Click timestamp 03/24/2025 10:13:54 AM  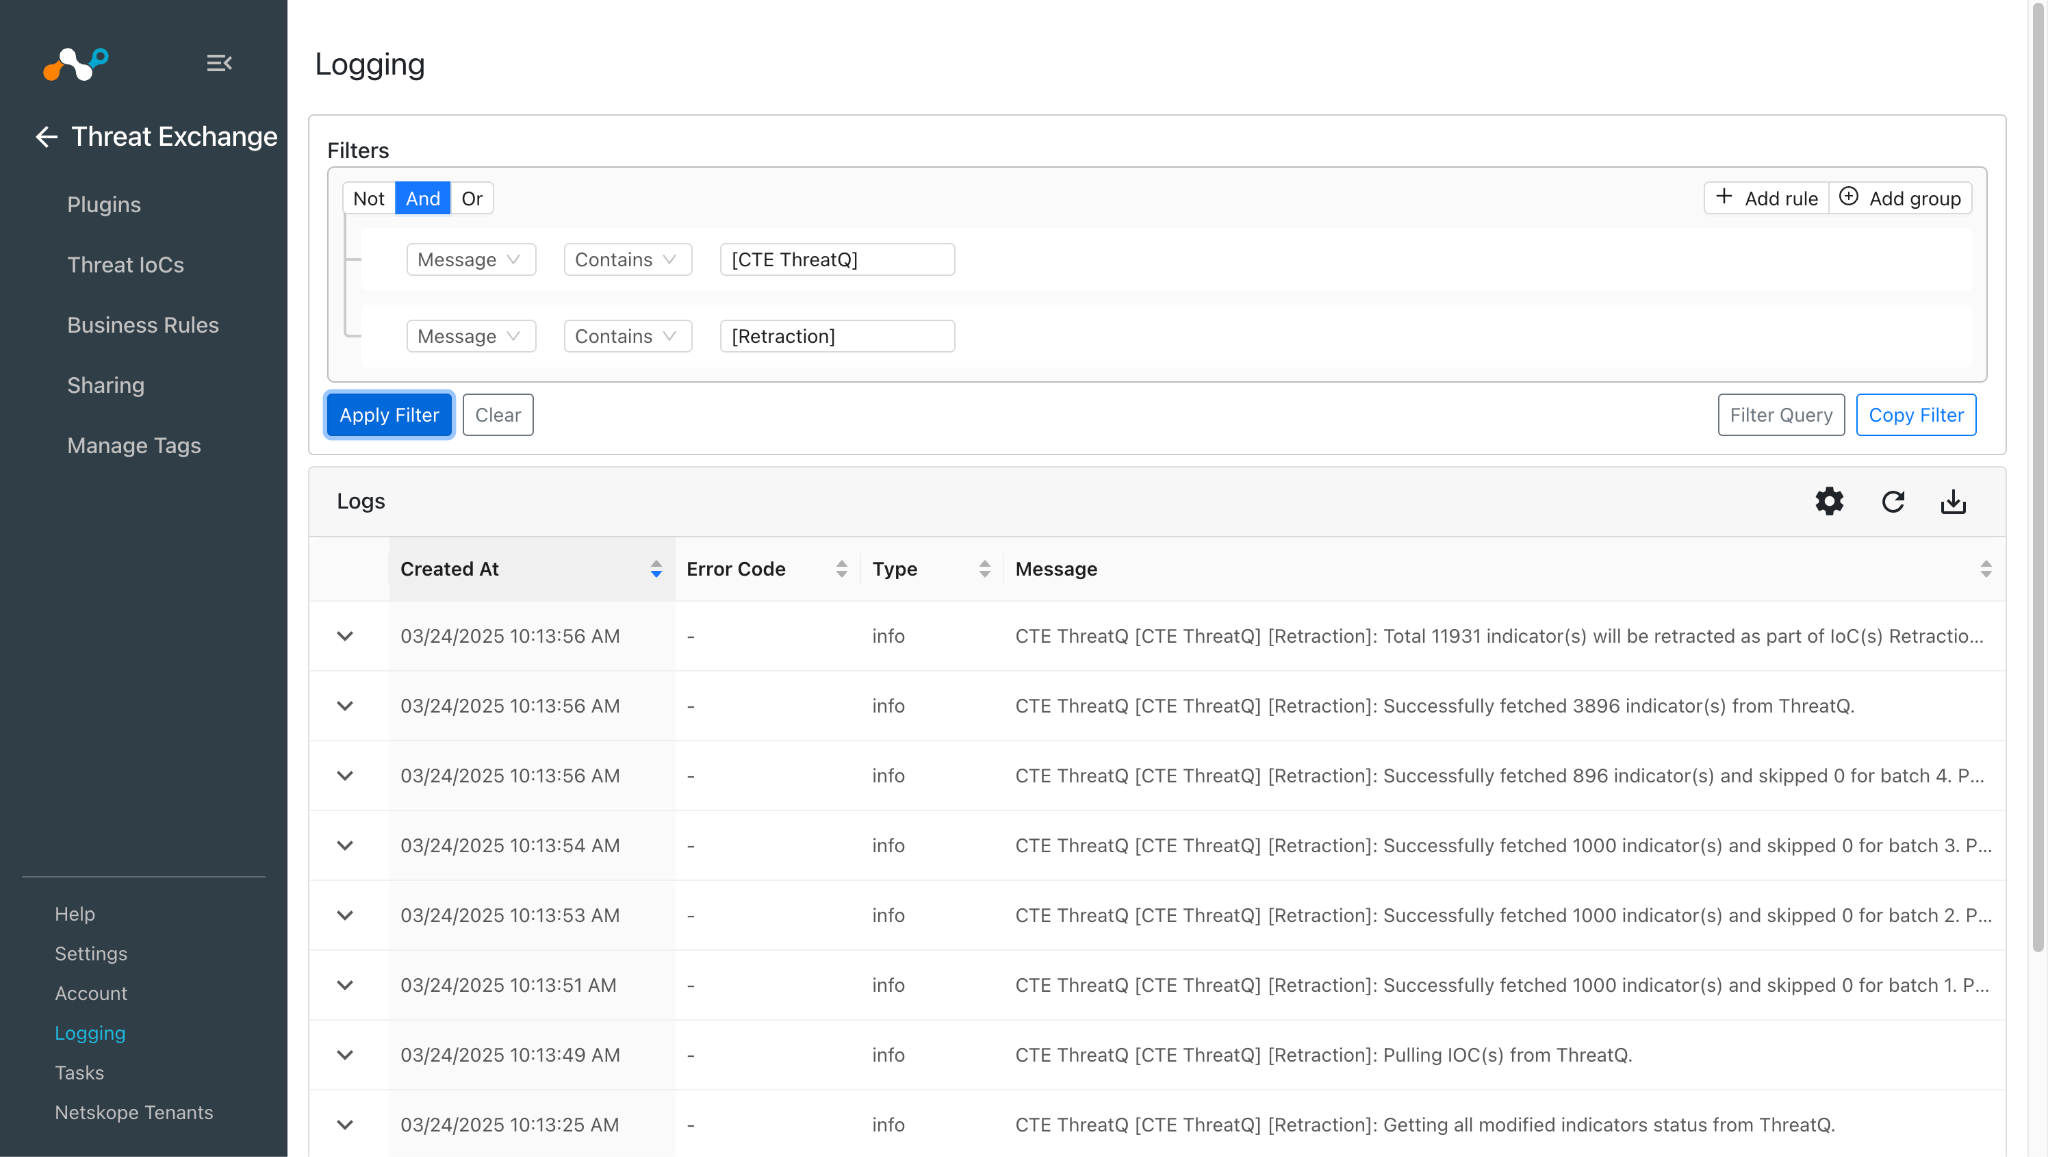[510, 846]
